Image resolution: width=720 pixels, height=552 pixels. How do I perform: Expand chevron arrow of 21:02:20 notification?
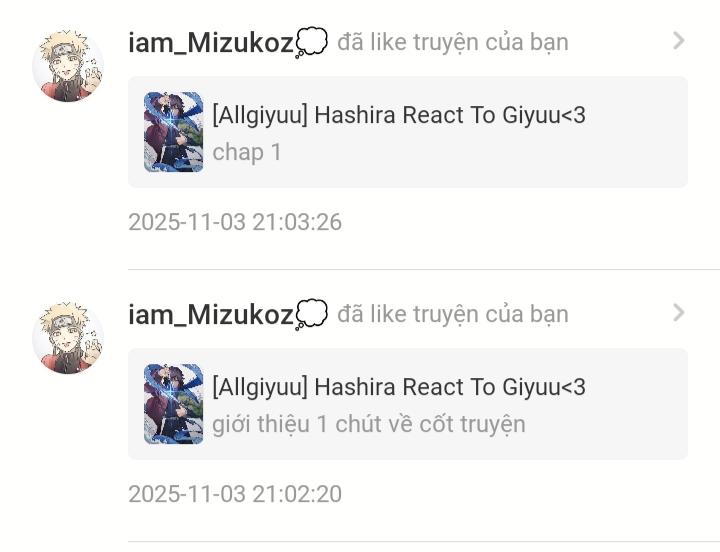tap(679, 313)
